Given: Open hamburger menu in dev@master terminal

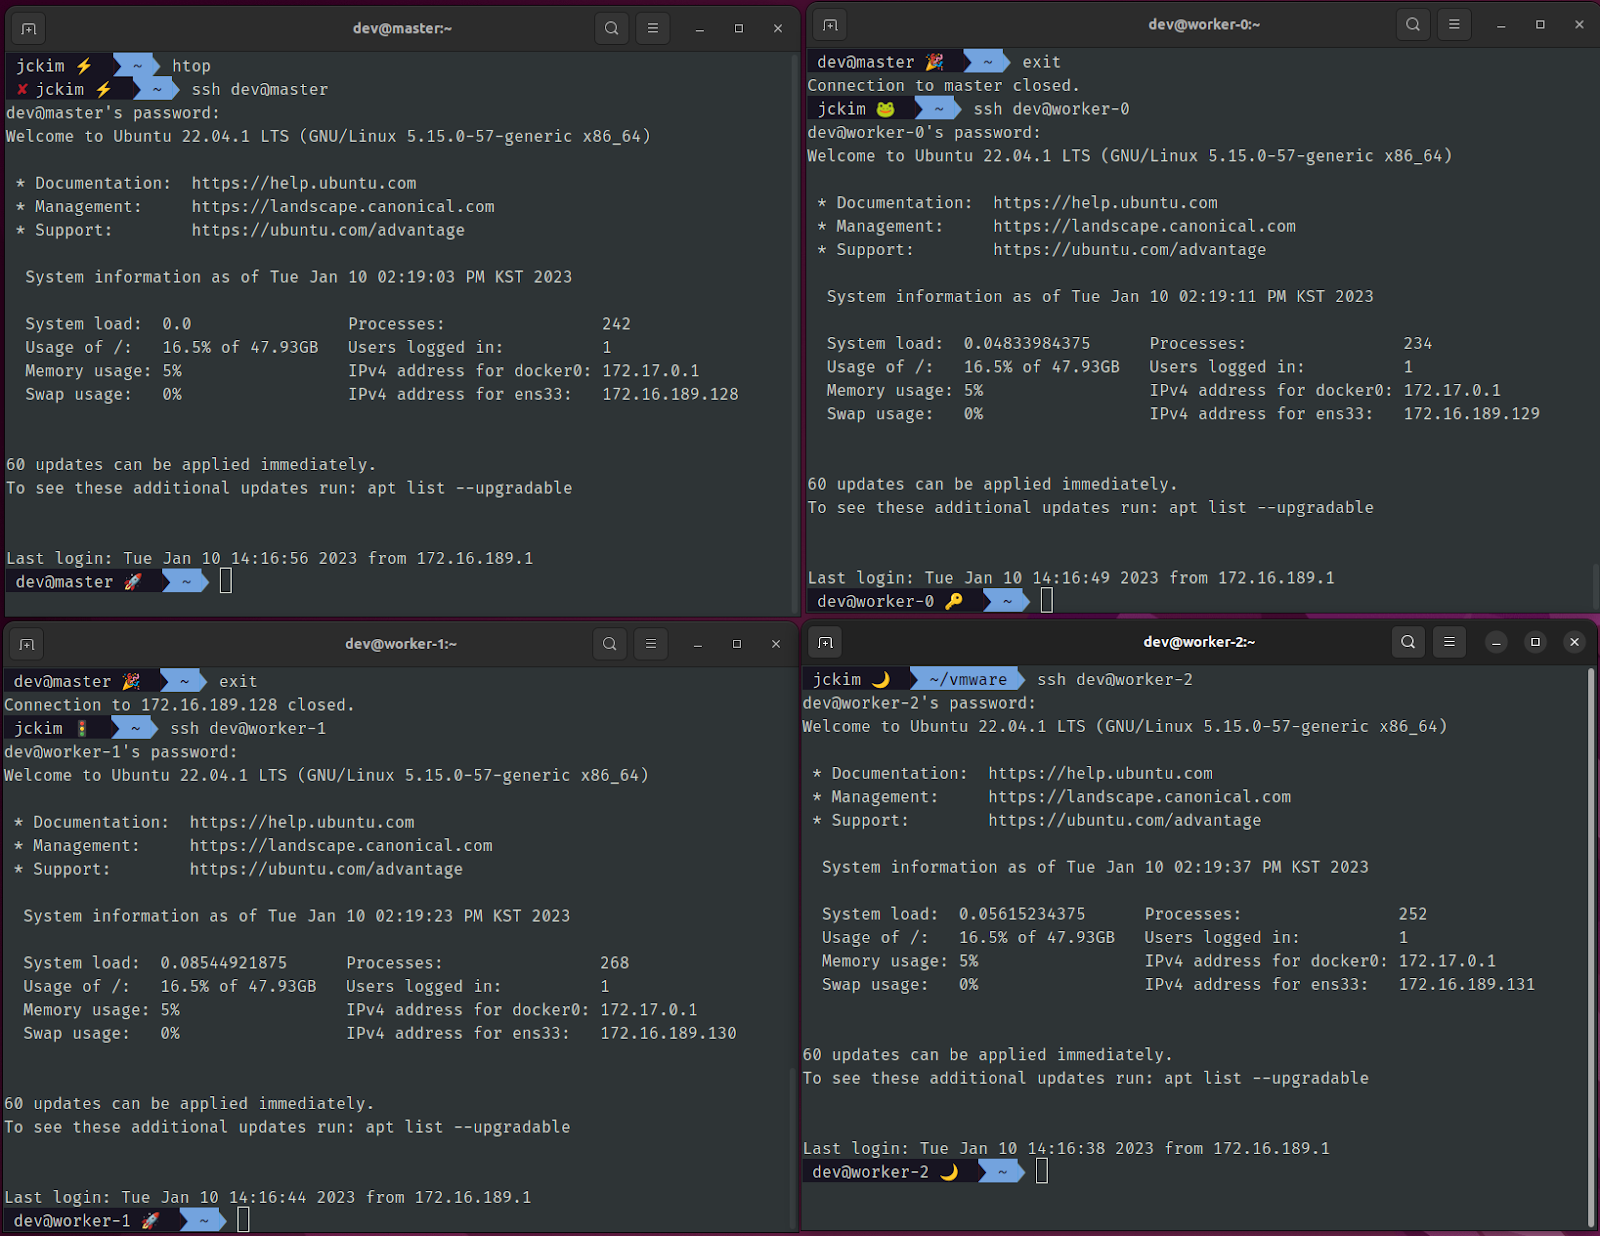Looking at the screenshot, I should click(653, 29).
